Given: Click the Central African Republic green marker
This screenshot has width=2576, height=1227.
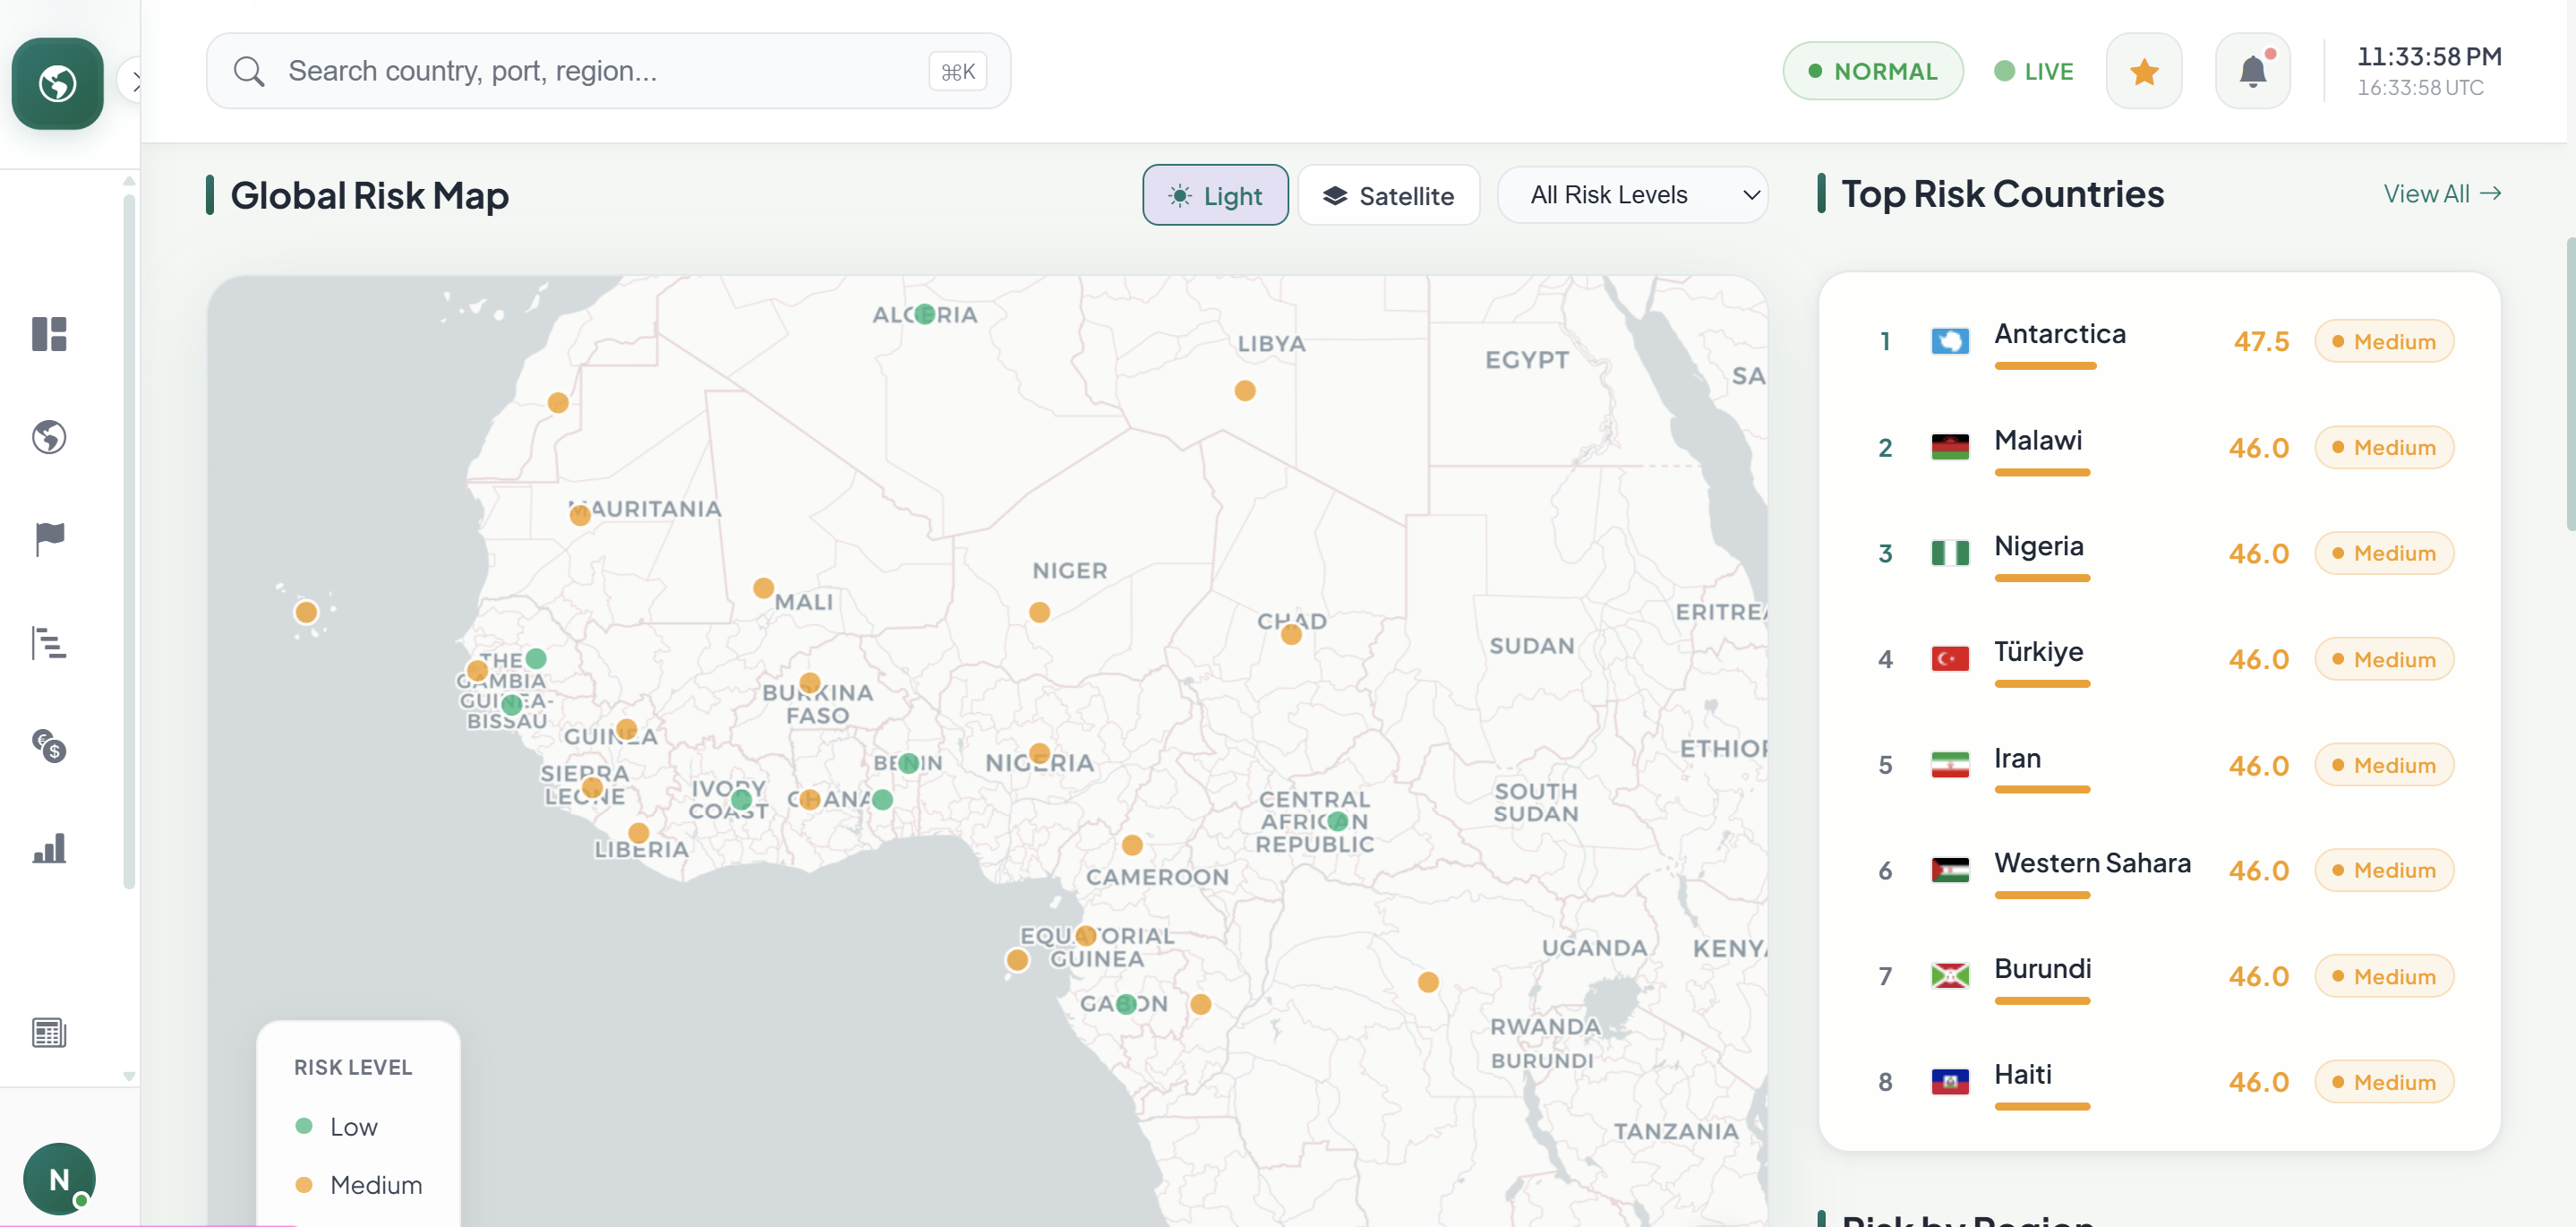Looking at the screenshot, I should [x=1337, y=821].
